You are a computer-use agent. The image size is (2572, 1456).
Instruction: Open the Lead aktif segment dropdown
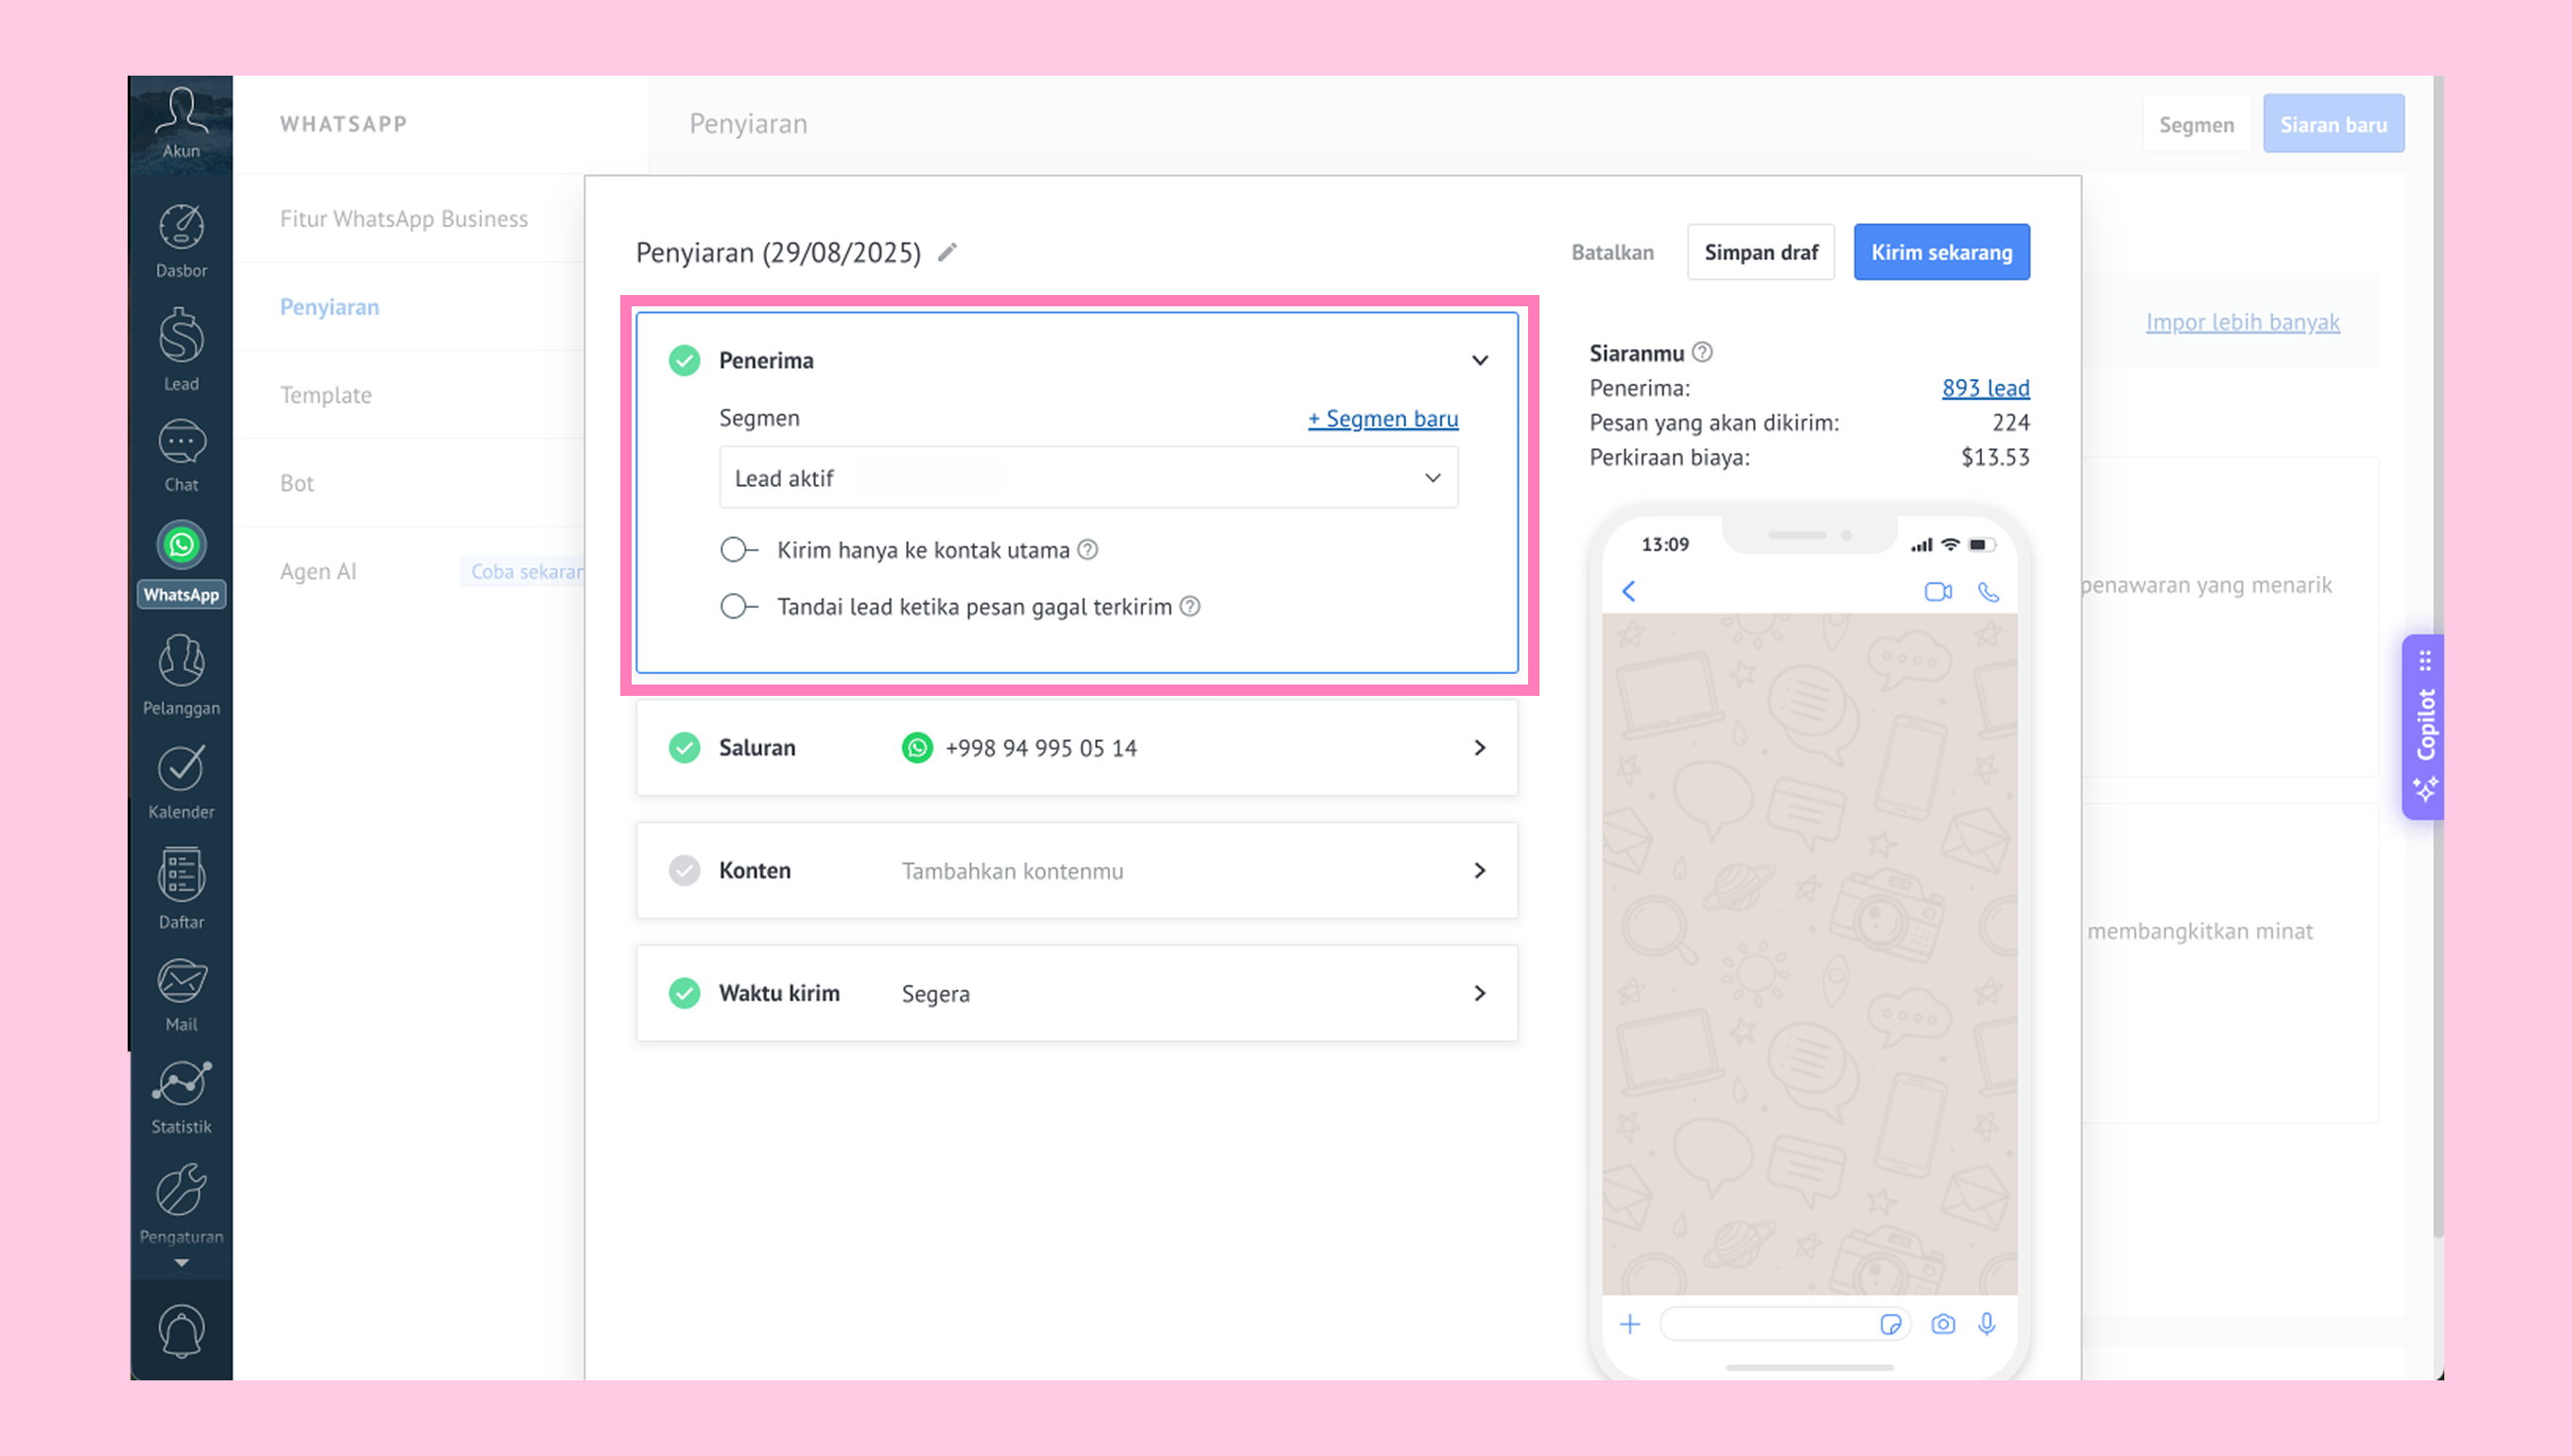pyautogui.click(x=1088, y=478)
